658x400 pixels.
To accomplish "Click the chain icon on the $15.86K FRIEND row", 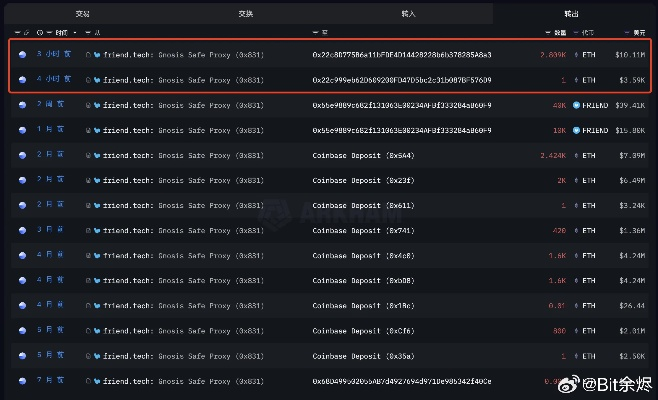I will 22,130.
